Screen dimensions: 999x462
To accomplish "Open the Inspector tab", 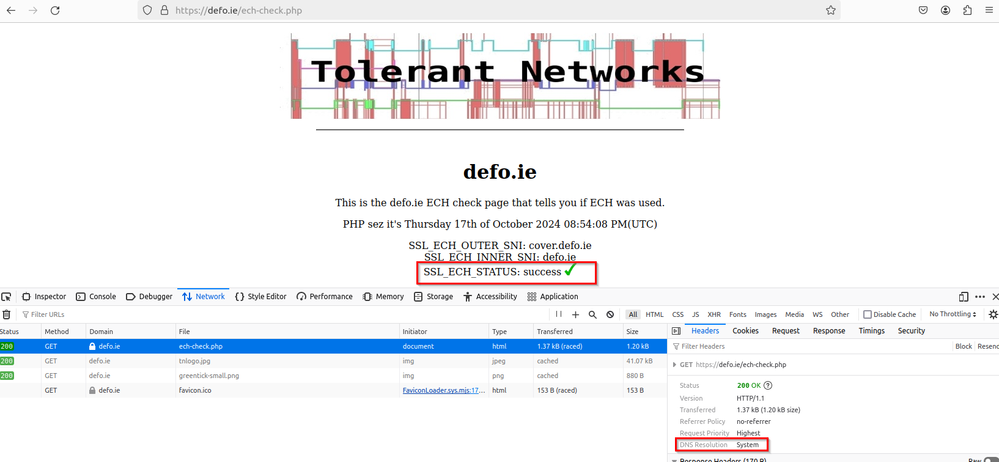I will point(44,297).
